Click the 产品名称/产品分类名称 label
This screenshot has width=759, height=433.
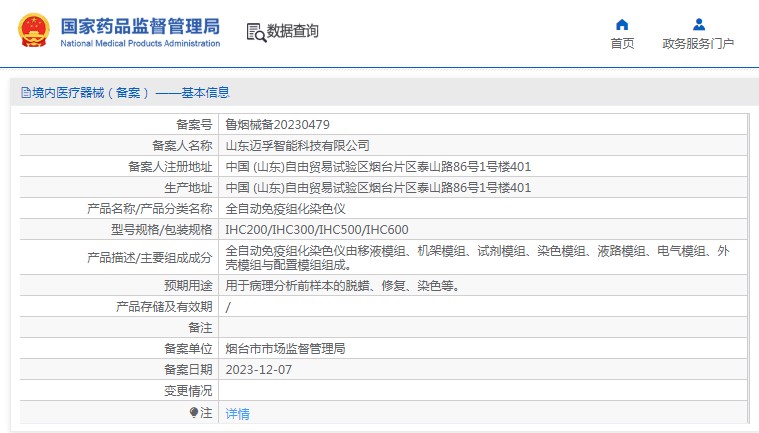(150, 209)
